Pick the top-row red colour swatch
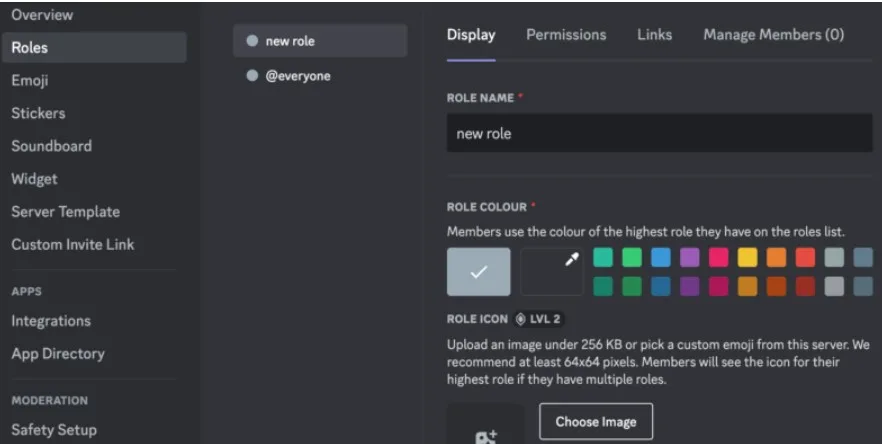 pyautogui.click(x=806, y=257)
